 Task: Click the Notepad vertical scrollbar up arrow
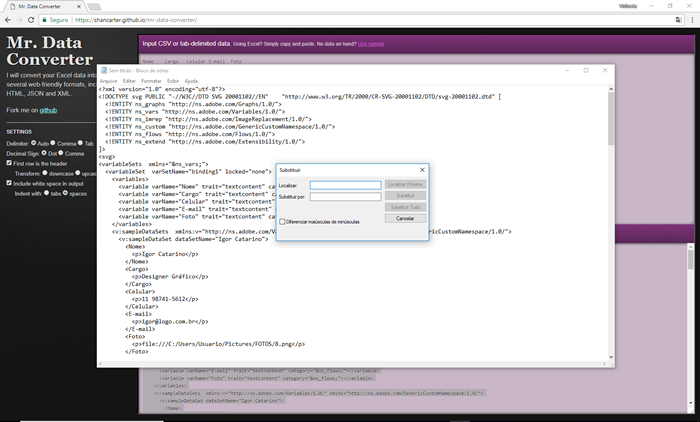tap(611, 89)
